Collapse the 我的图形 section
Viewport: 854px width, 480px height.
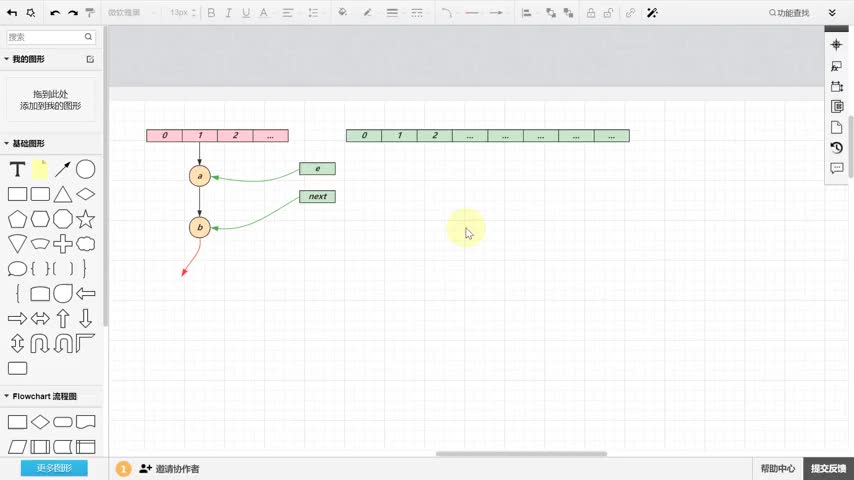click(x=7, y=59)
